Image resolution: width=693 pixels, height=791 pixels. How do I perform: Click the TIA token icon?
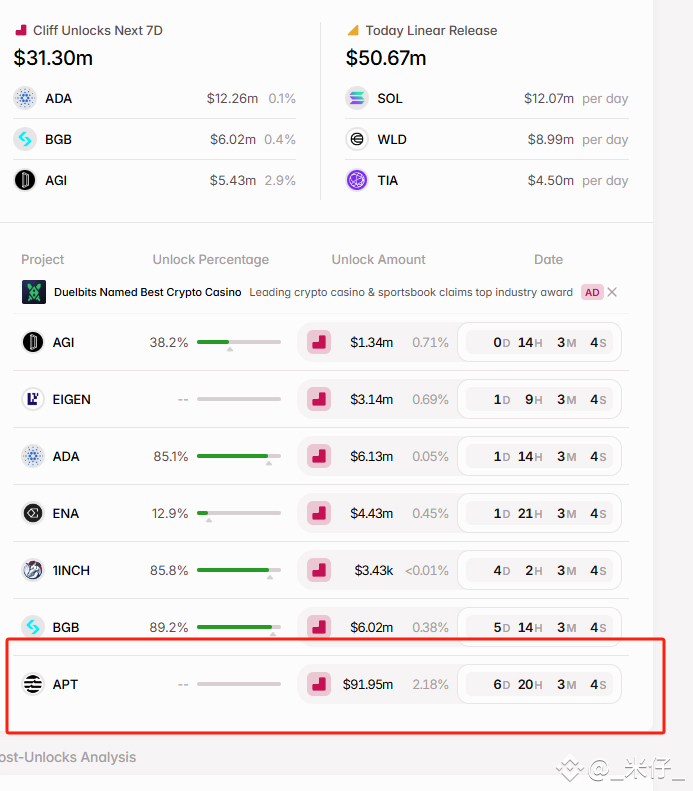point(357,180)
